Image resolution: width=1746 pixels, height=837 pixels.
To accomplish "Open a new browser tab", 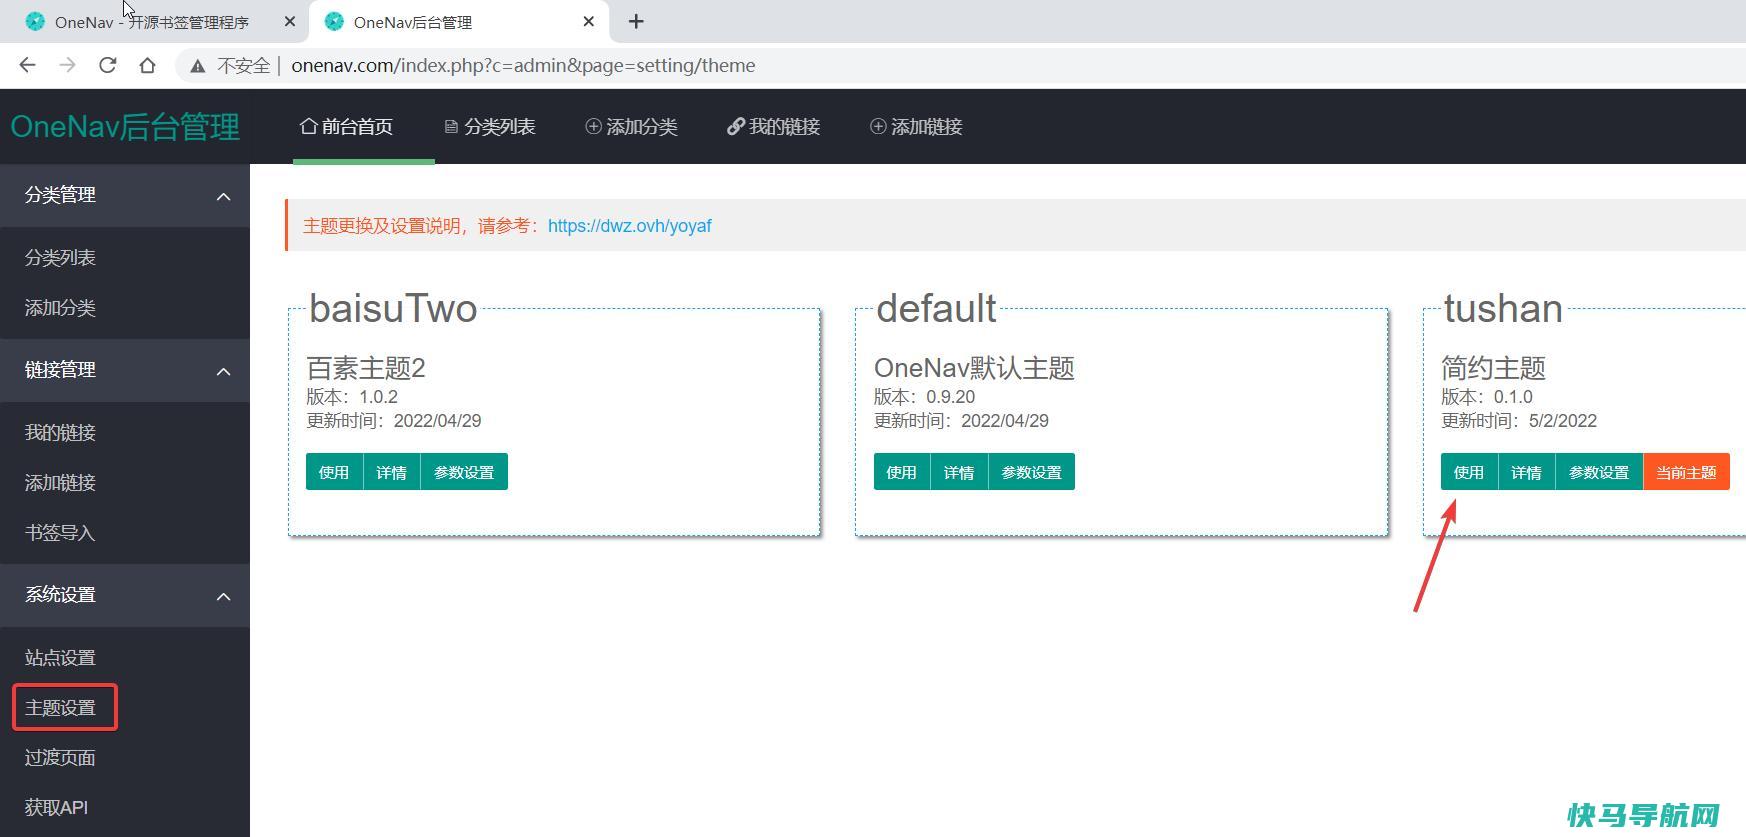I will tap(636, 21).
